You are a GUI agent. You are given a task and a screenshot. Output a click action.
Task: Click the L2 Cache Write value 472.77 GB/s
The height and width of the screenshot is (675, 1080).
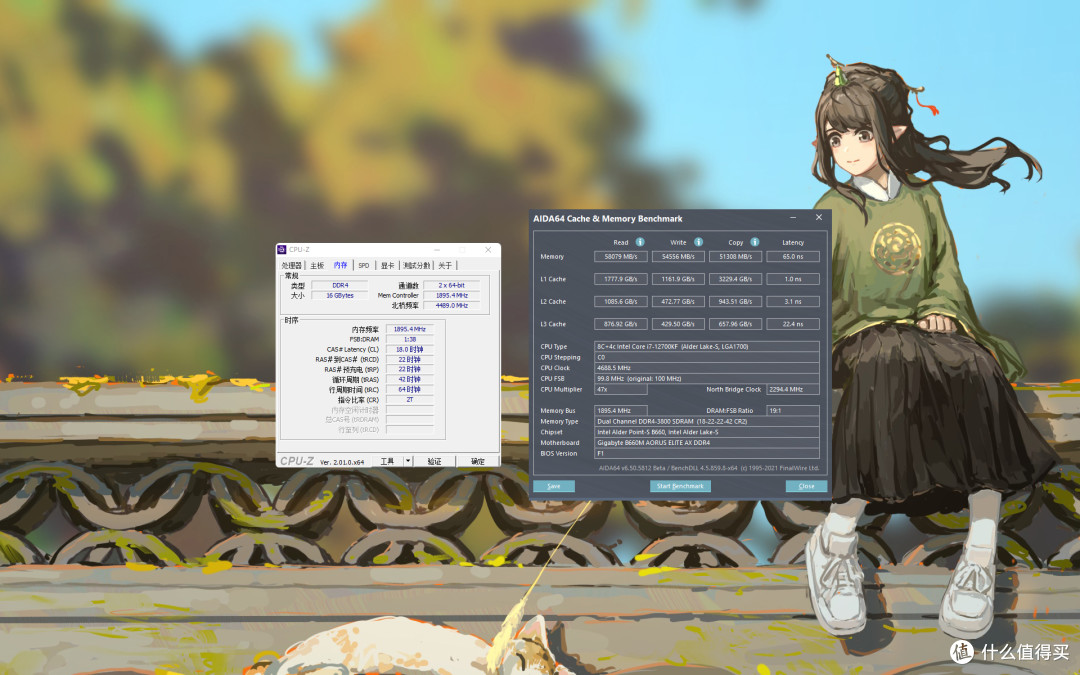coord(678,301)
